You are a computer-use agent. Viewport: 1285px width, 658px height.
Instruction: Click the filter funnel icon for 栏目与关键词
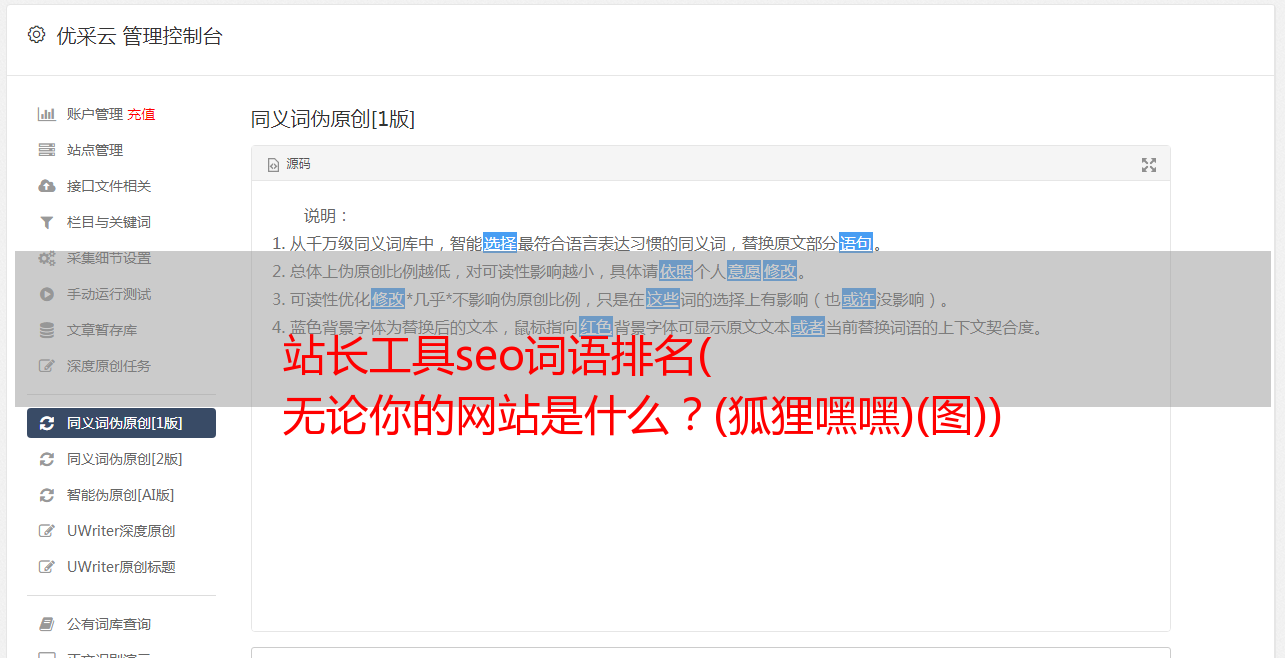pyautogui.click(x=47, y=222)
